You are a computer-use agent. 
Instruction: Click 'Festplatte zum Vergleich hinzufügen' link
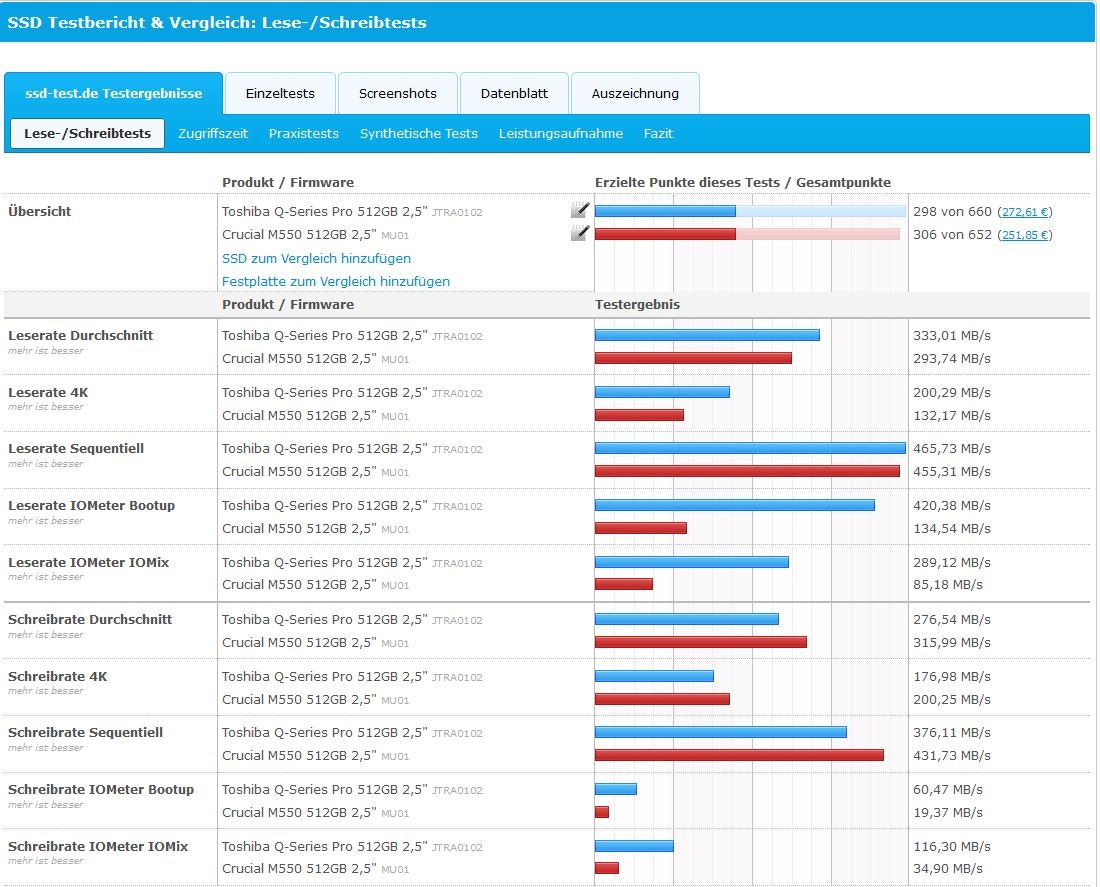(336, 281)
